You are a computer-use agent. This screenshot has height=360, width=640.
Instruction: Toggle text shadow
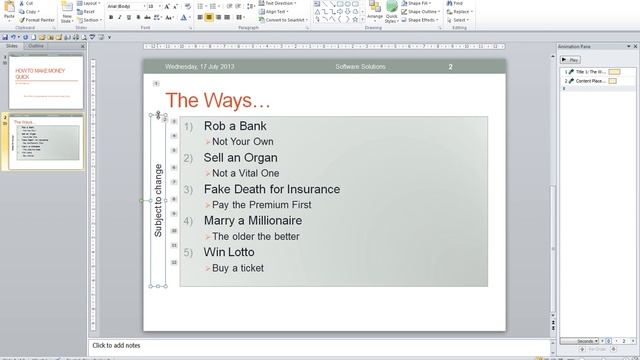(138, 17)
